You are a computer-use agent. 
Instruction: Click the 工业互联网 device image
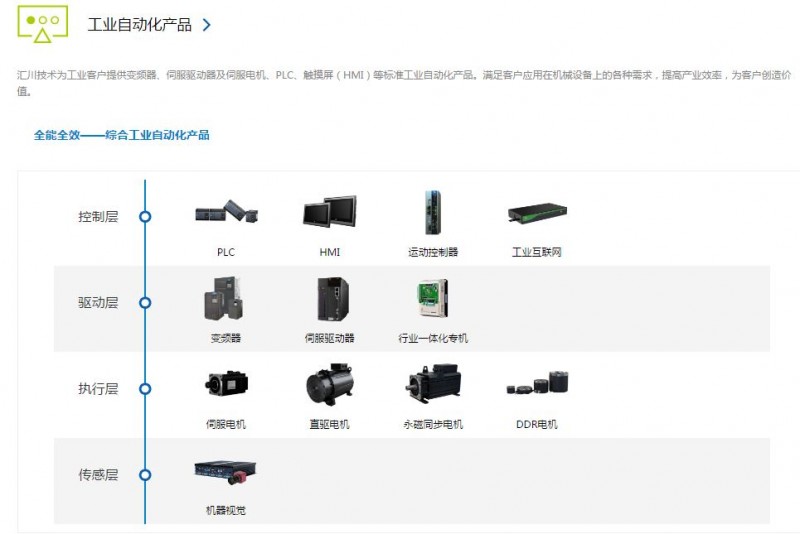(537, 212)
